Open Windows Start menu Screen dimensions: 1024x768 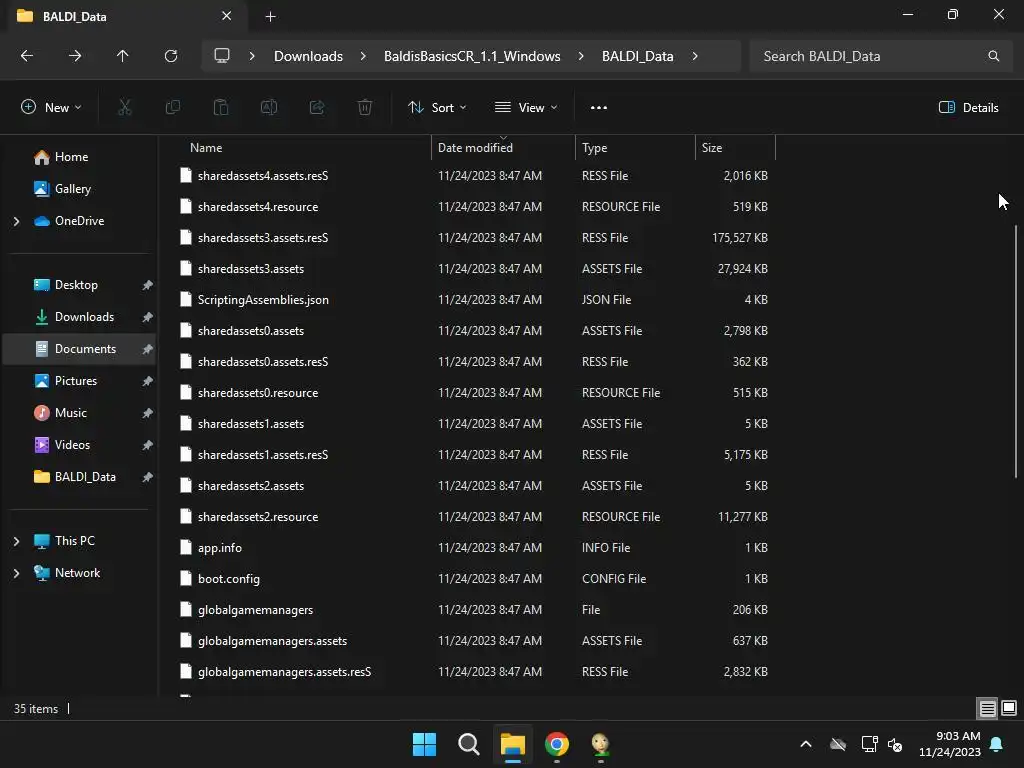click(x=424, y=744)
